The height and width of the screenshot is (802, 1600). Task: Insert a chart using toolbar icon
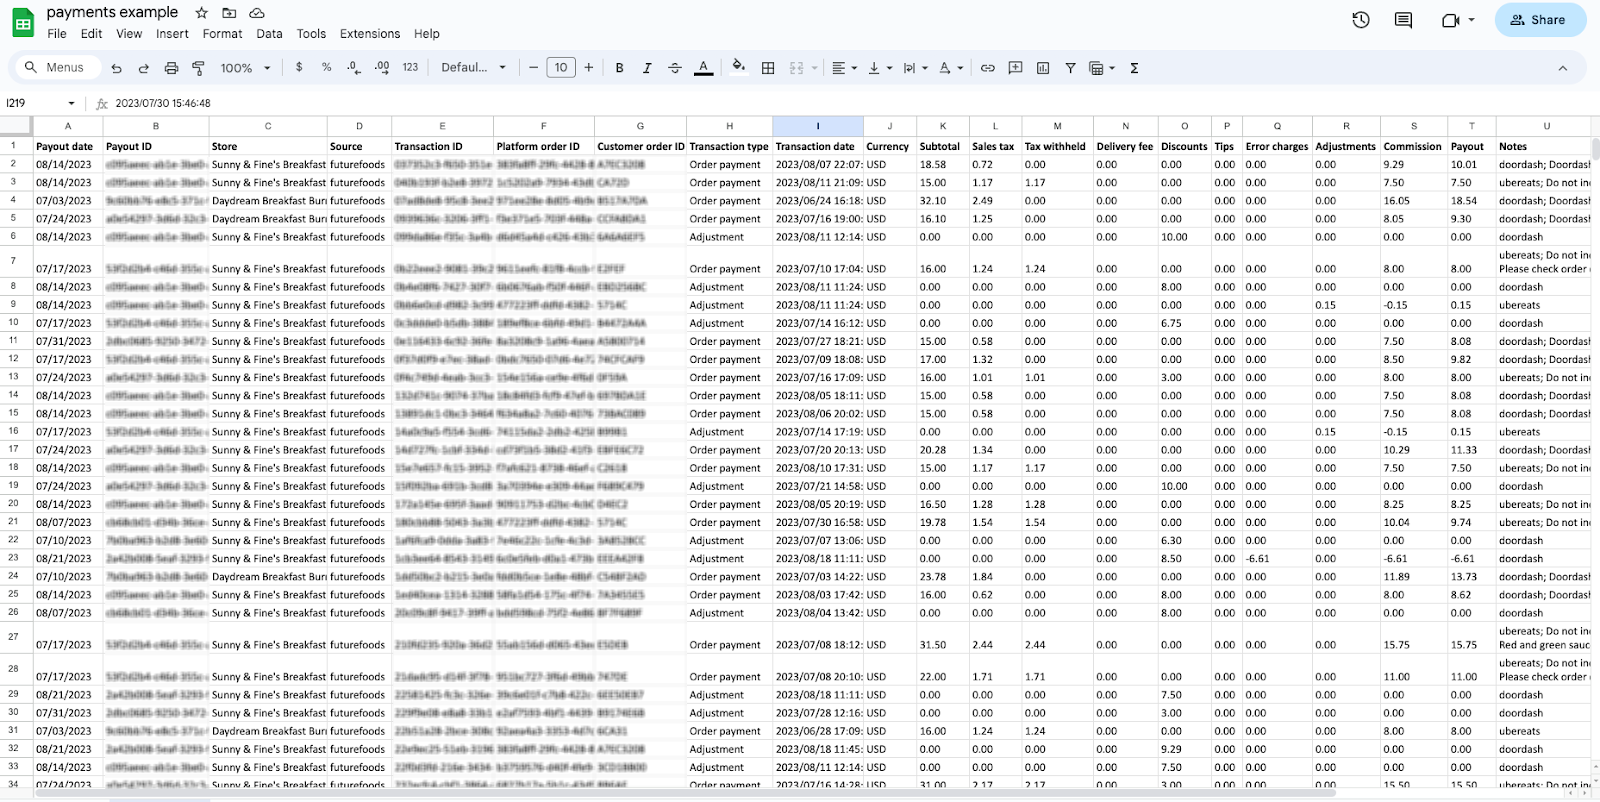tap(1043, 68)
